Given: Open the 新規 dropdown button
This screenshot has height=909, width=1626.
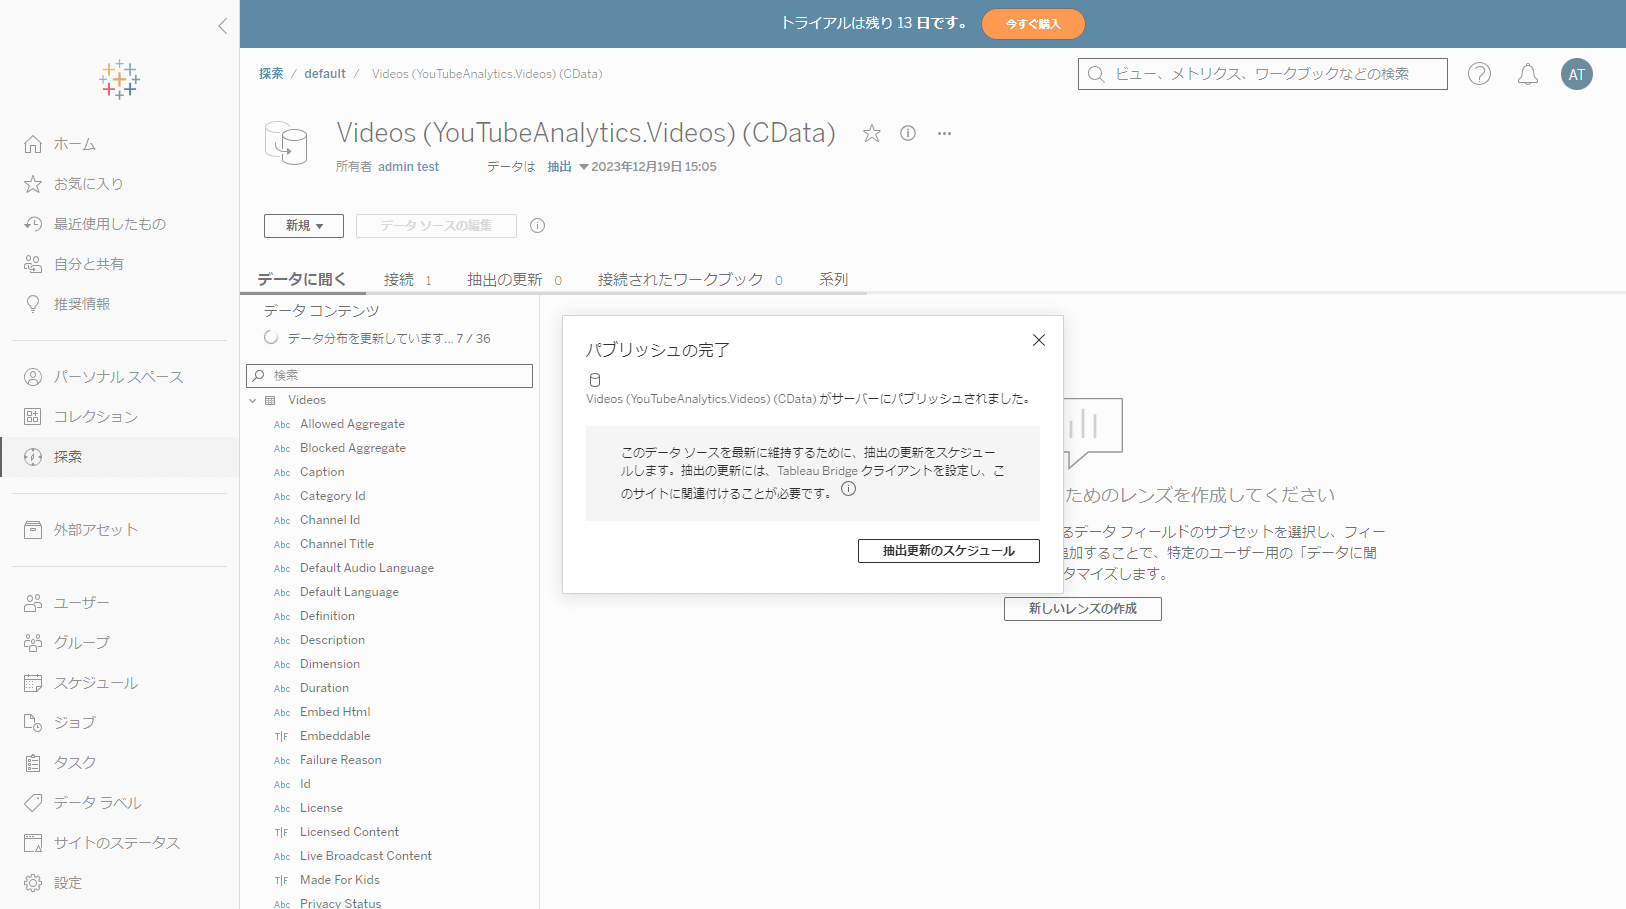Looking at the screenshot, I should click(x=304, y=226).
